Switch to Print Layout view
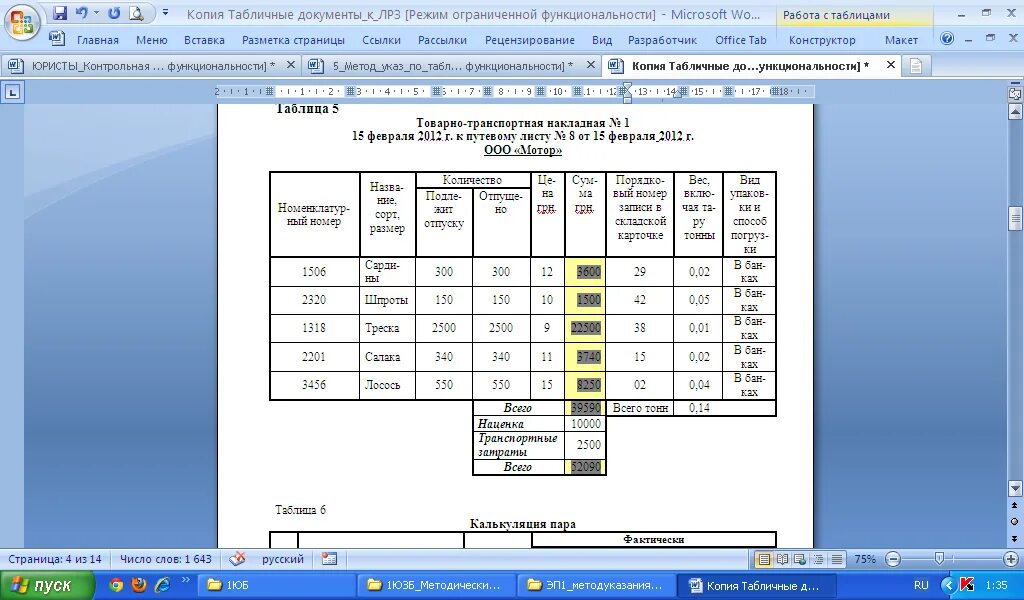Screen dimensions: 1024x600 763,560
